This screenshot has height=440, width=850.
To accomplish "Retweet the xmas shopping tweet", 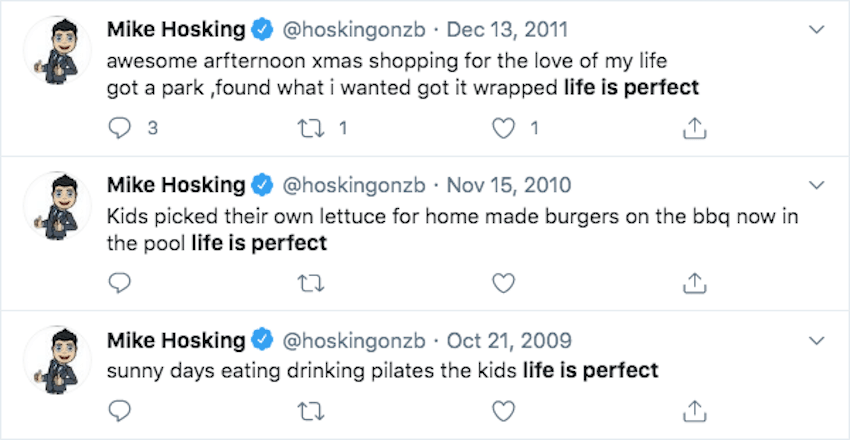I will 313,127.
